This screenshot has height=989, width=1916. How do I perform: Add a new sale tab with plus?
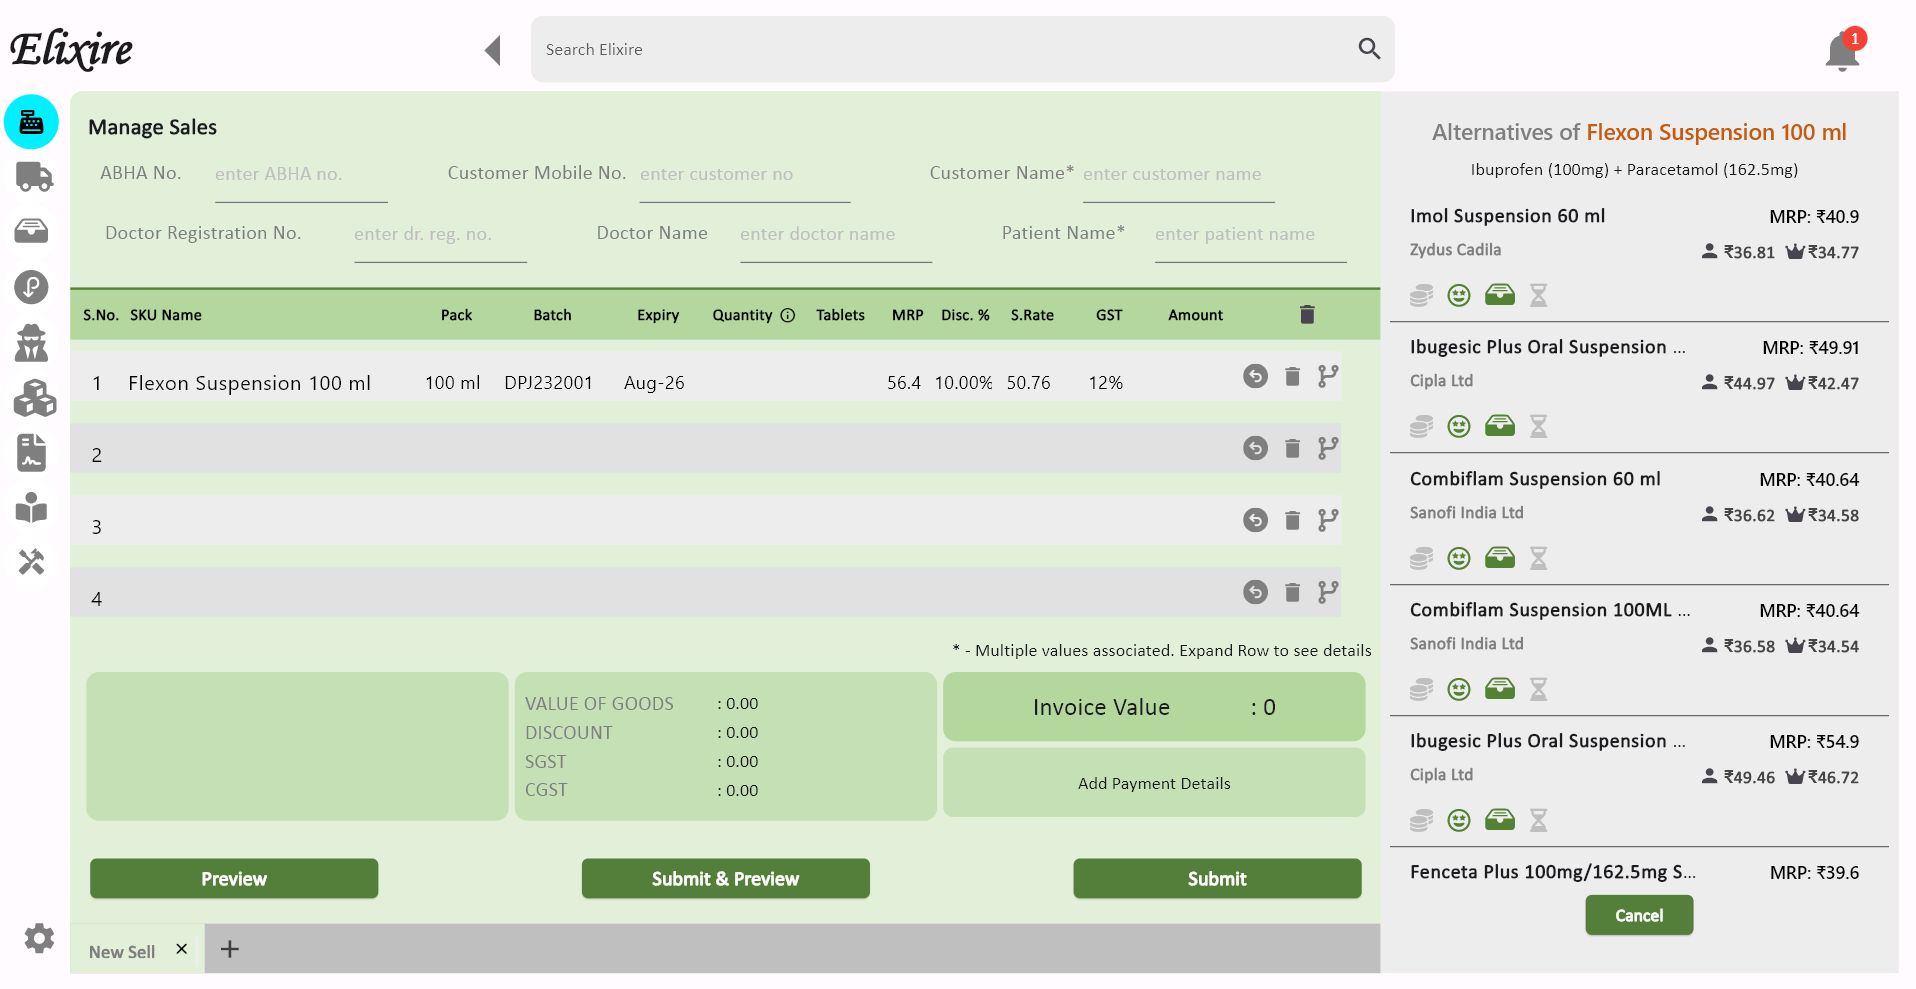[229, 949]
